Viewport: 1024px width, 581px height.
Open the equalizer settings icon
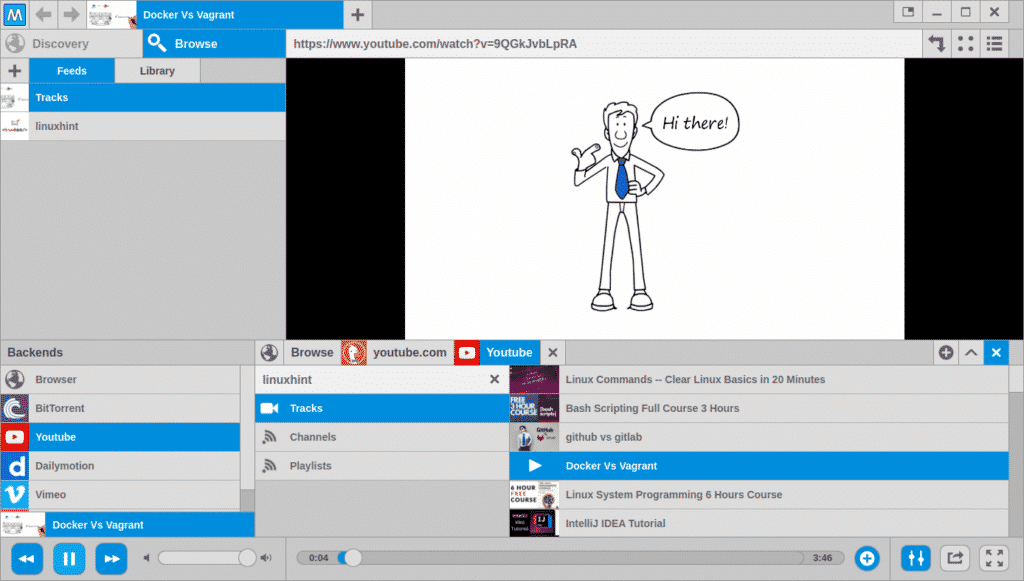(x=916, y=558)
